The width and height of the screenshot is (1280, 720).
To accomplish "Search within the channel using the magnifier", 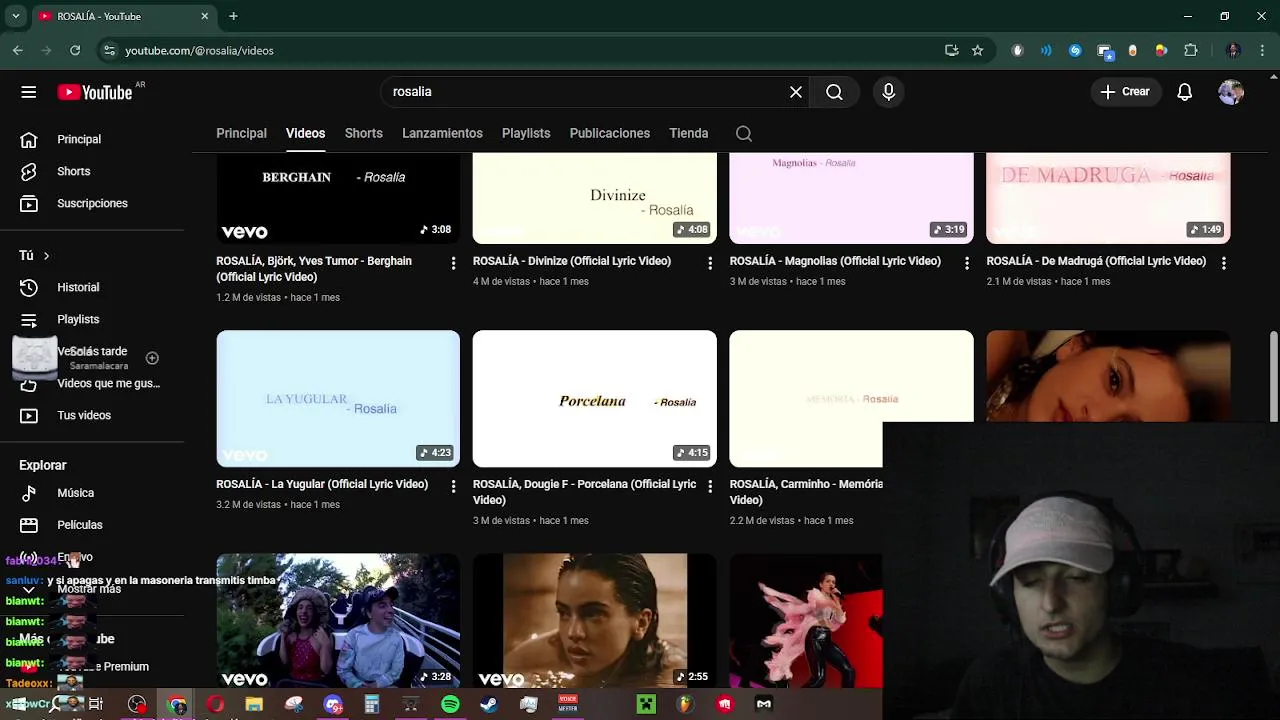I will (x=744, y=133).
